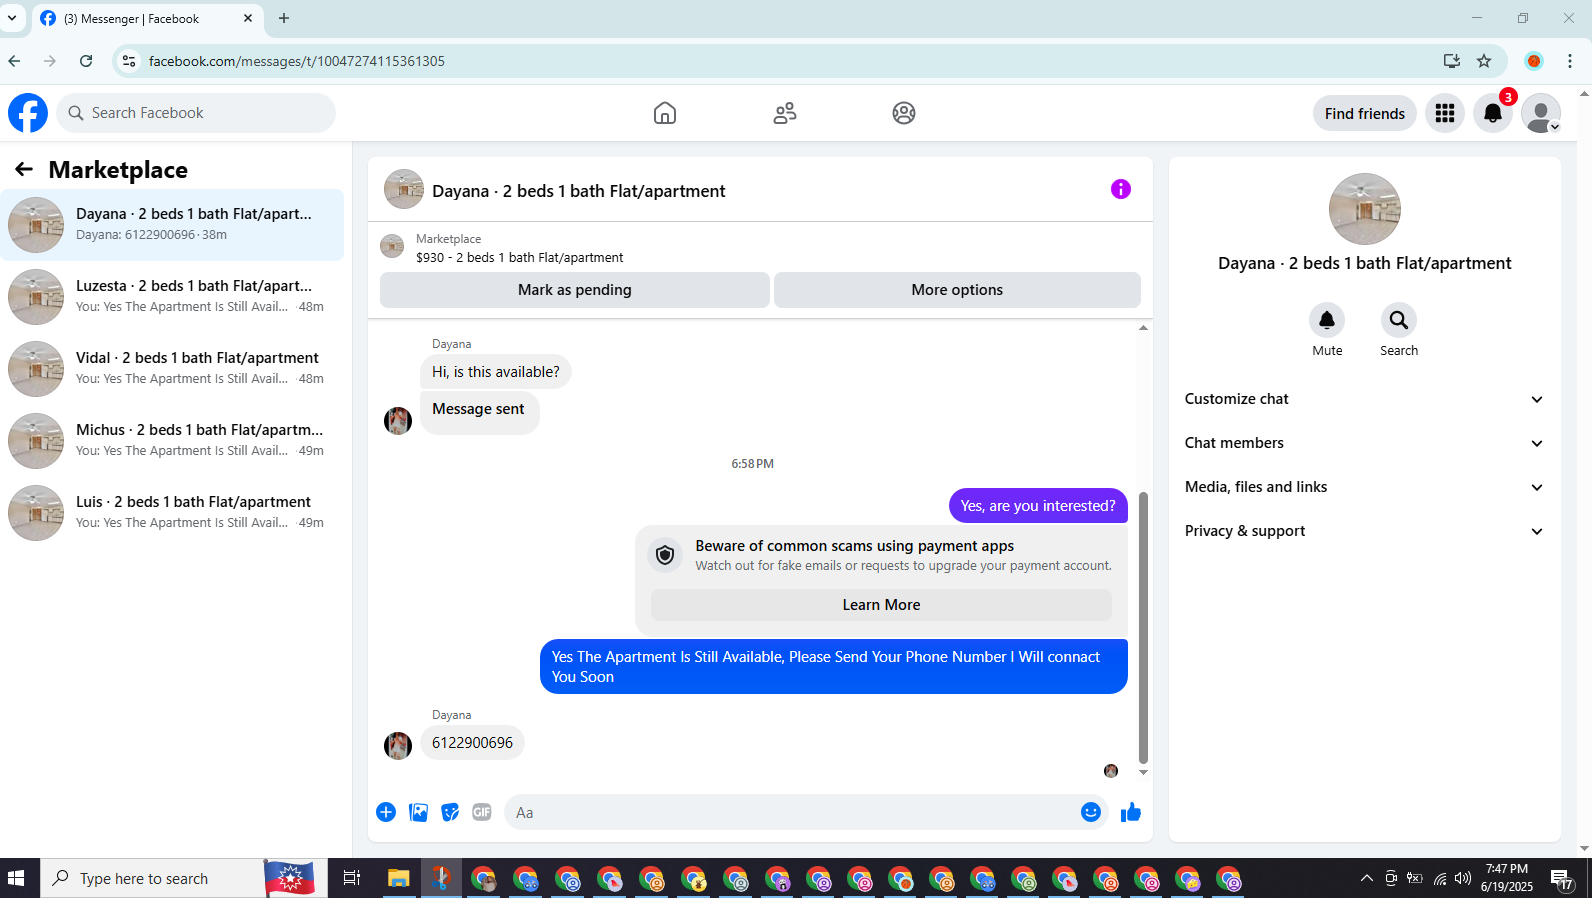Click Find friends button
Screen dimensions: 1592x898
click(x=1365, y=113)
